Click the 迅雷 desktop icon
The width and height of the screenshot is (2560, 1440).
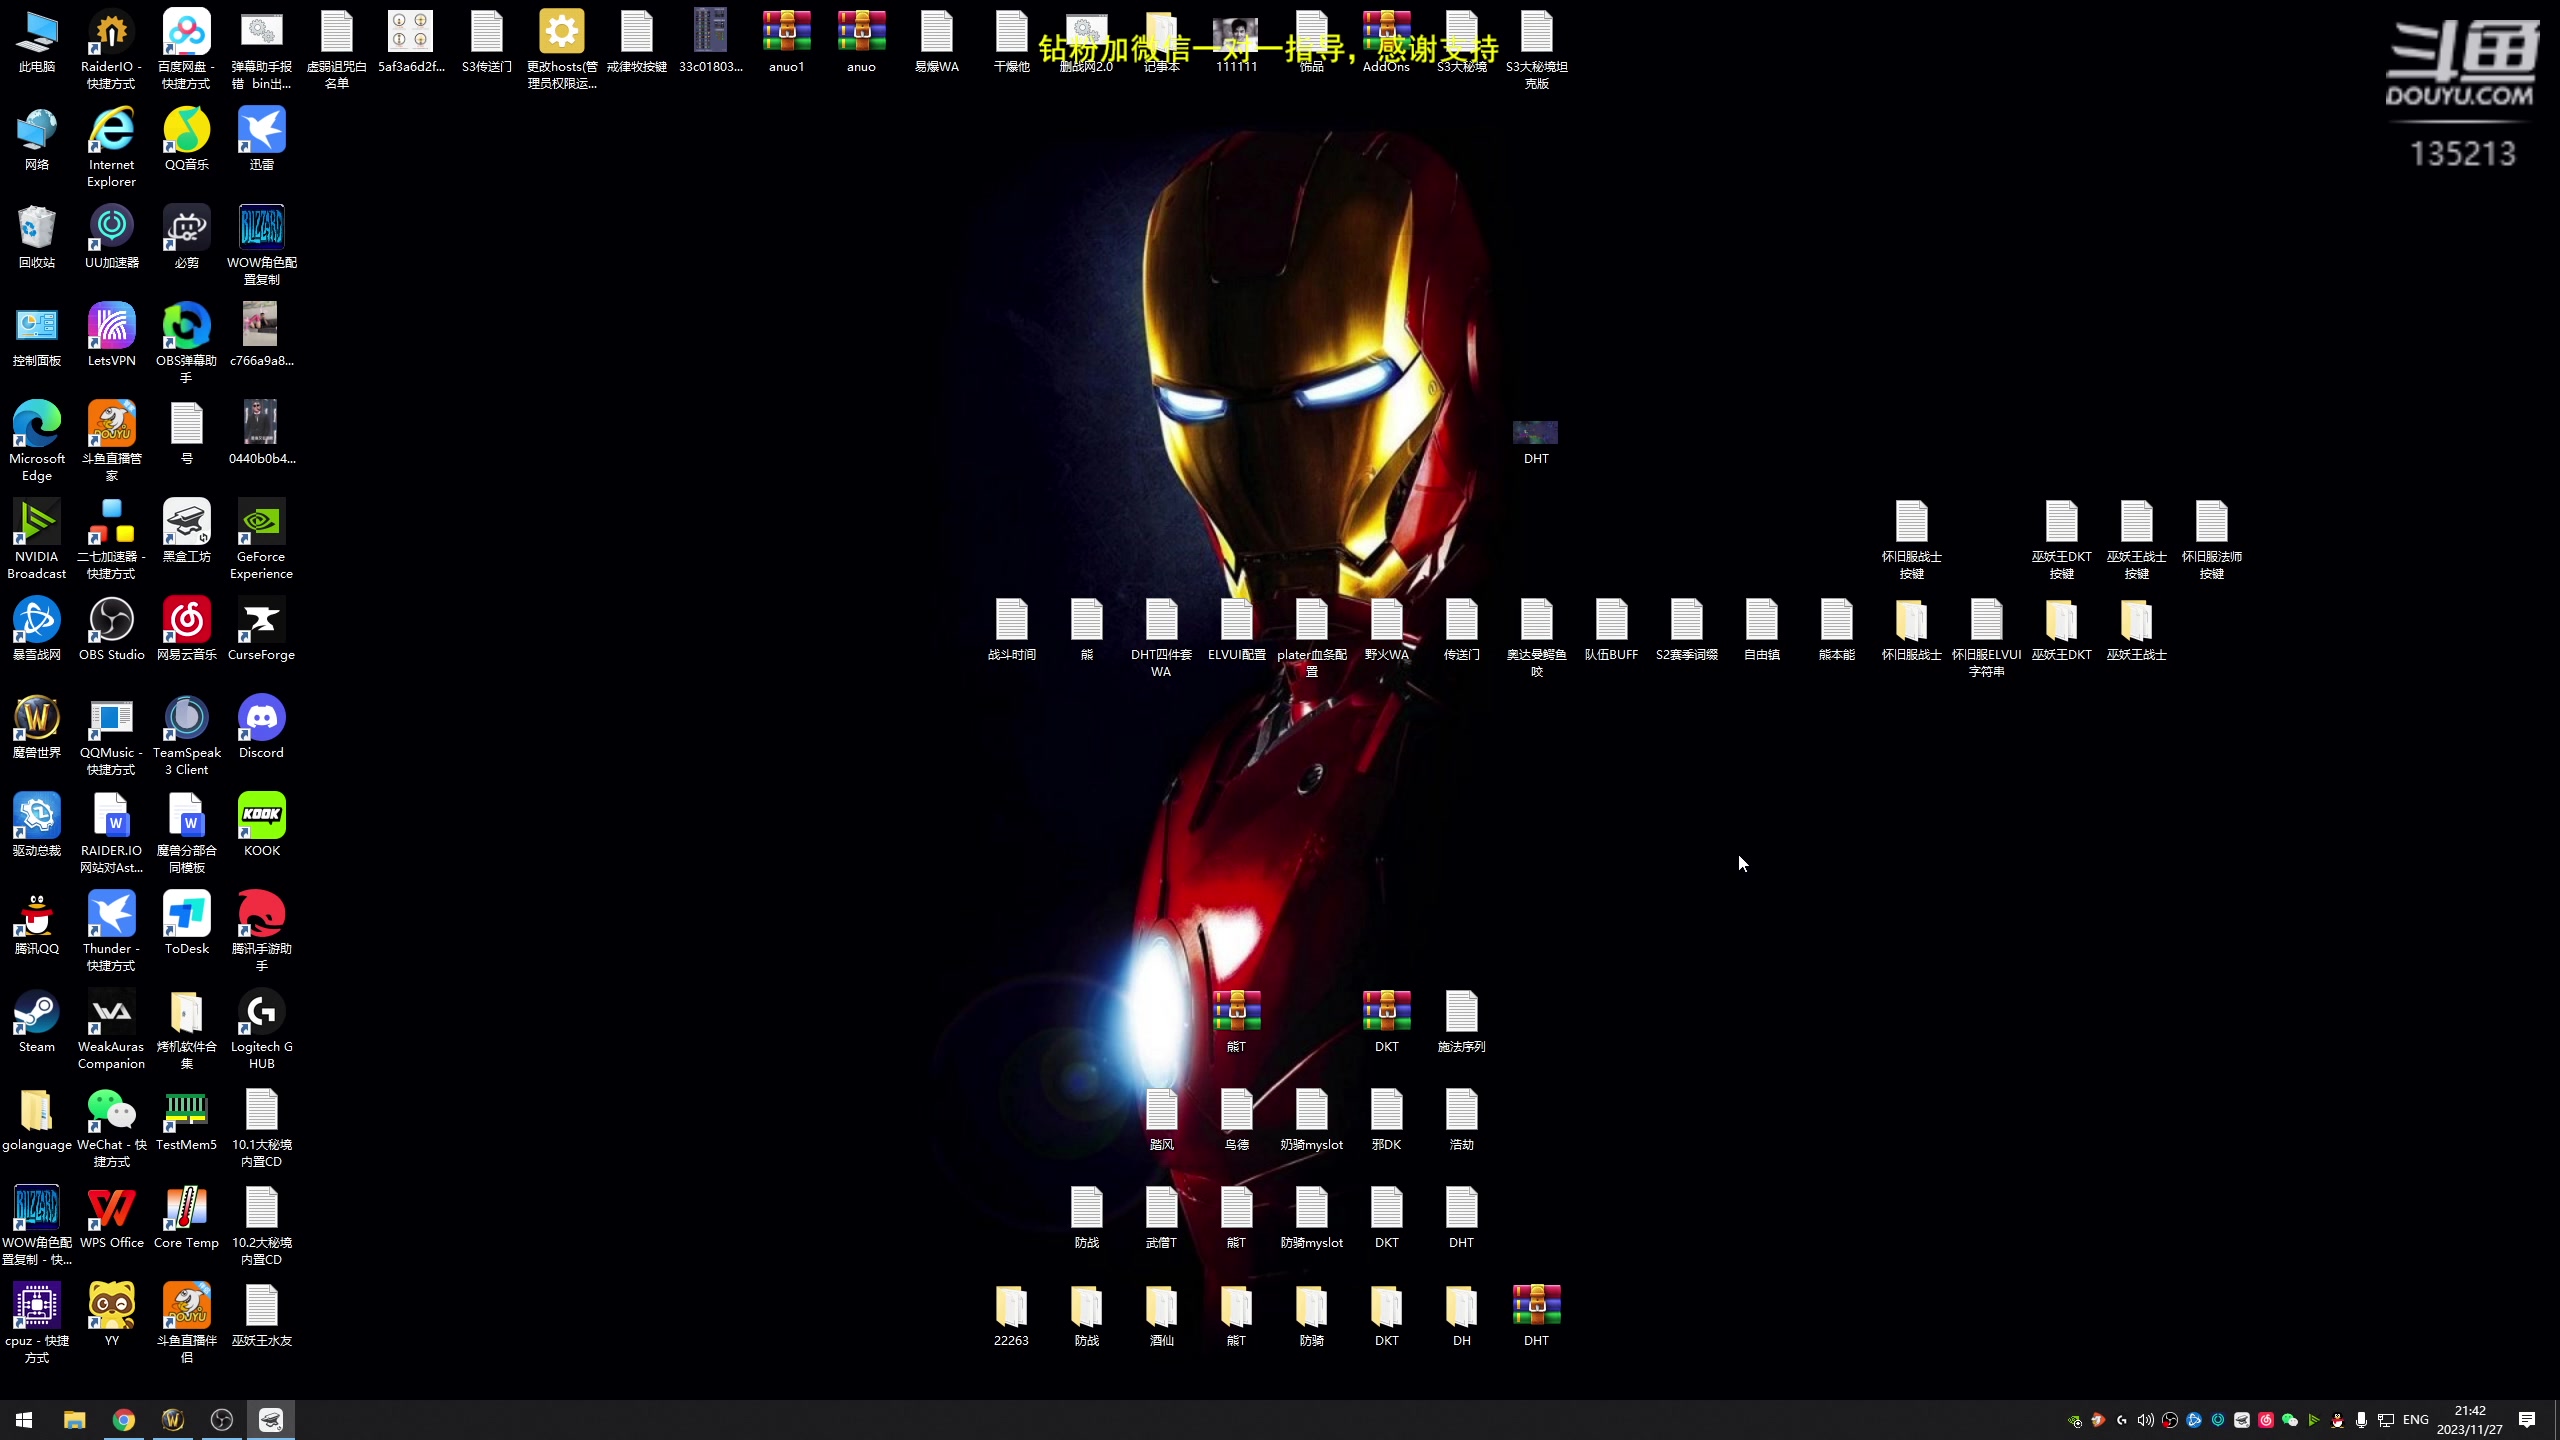[x=261, y=139]
